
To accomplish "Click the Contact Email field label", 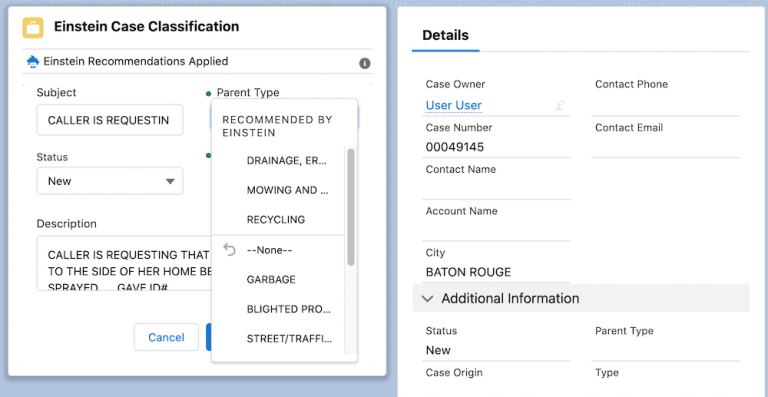I will click(629, 128).
